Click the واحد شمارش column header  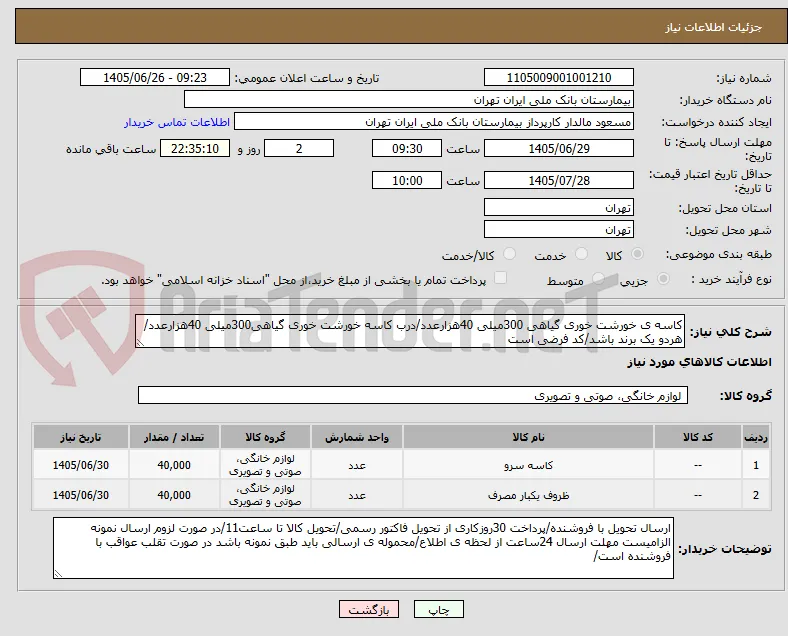point(356,437)
